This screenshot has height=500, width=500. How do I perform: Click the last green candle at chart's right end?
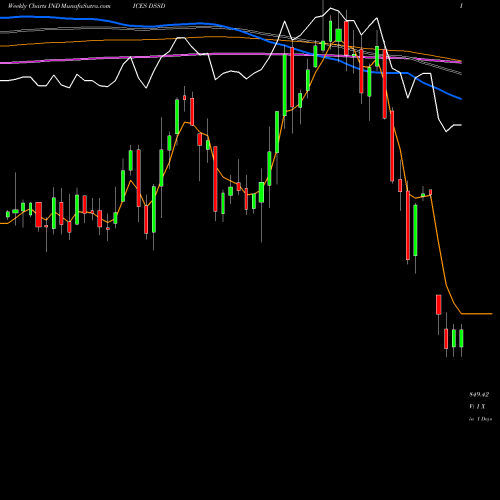[461, 338]
